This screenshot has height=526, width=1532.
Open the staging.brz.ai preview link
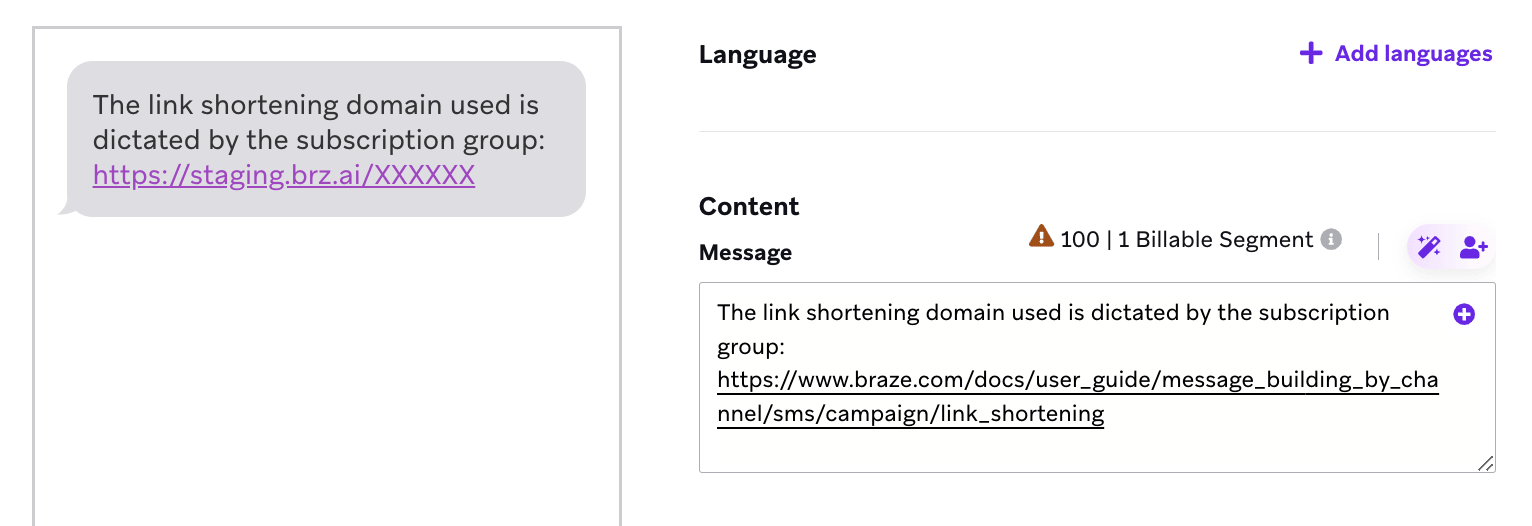coord(283,176)
